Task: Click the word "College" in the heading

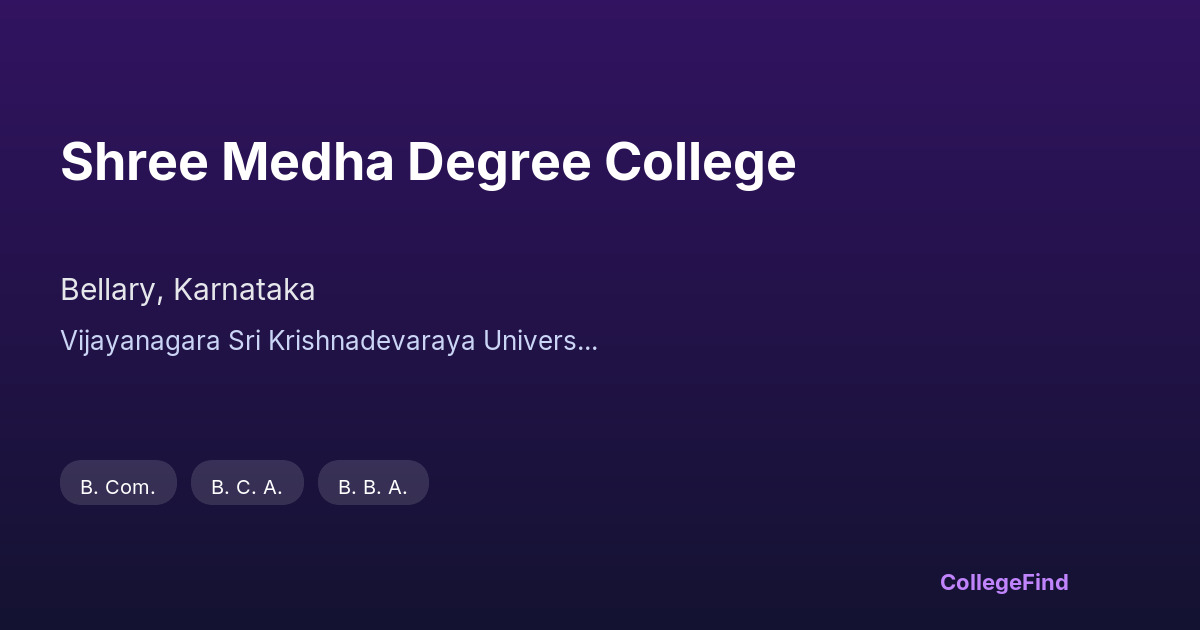Action: 700,162
